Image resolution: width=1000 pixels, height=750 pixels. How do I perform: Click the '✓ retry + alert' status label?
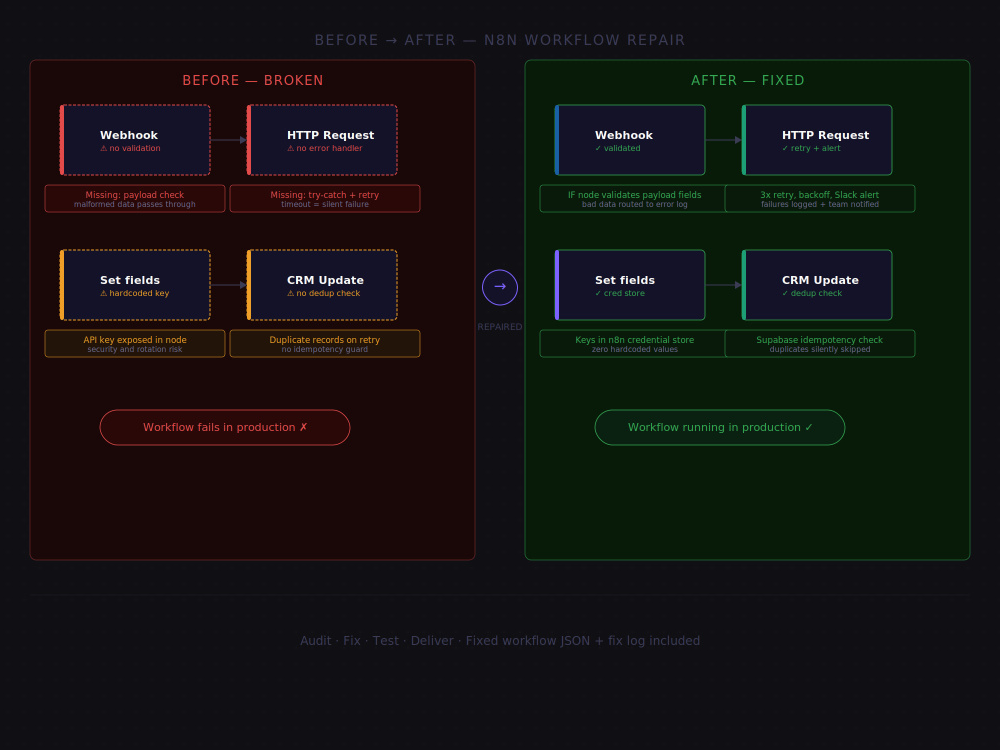pos(811,148)
